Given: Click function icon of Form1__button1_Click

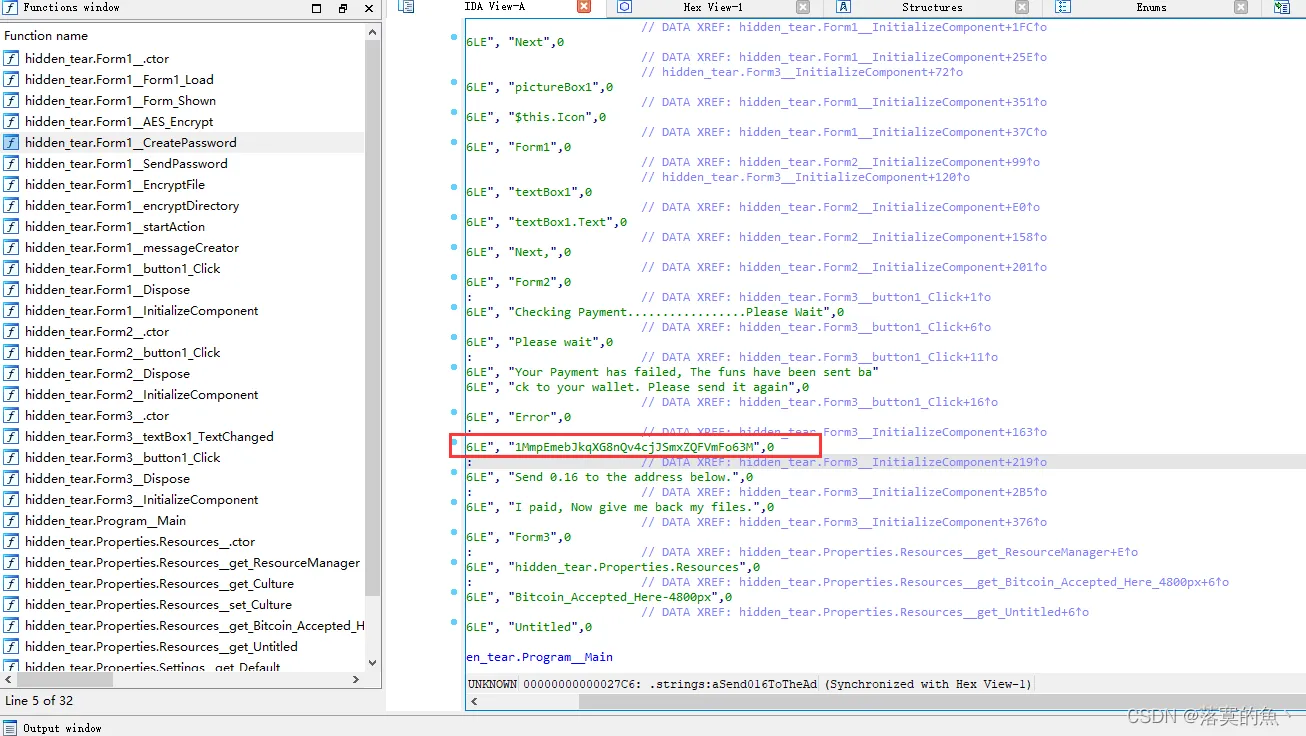Looking at the screenshot, I should click(x=11, y=268).
